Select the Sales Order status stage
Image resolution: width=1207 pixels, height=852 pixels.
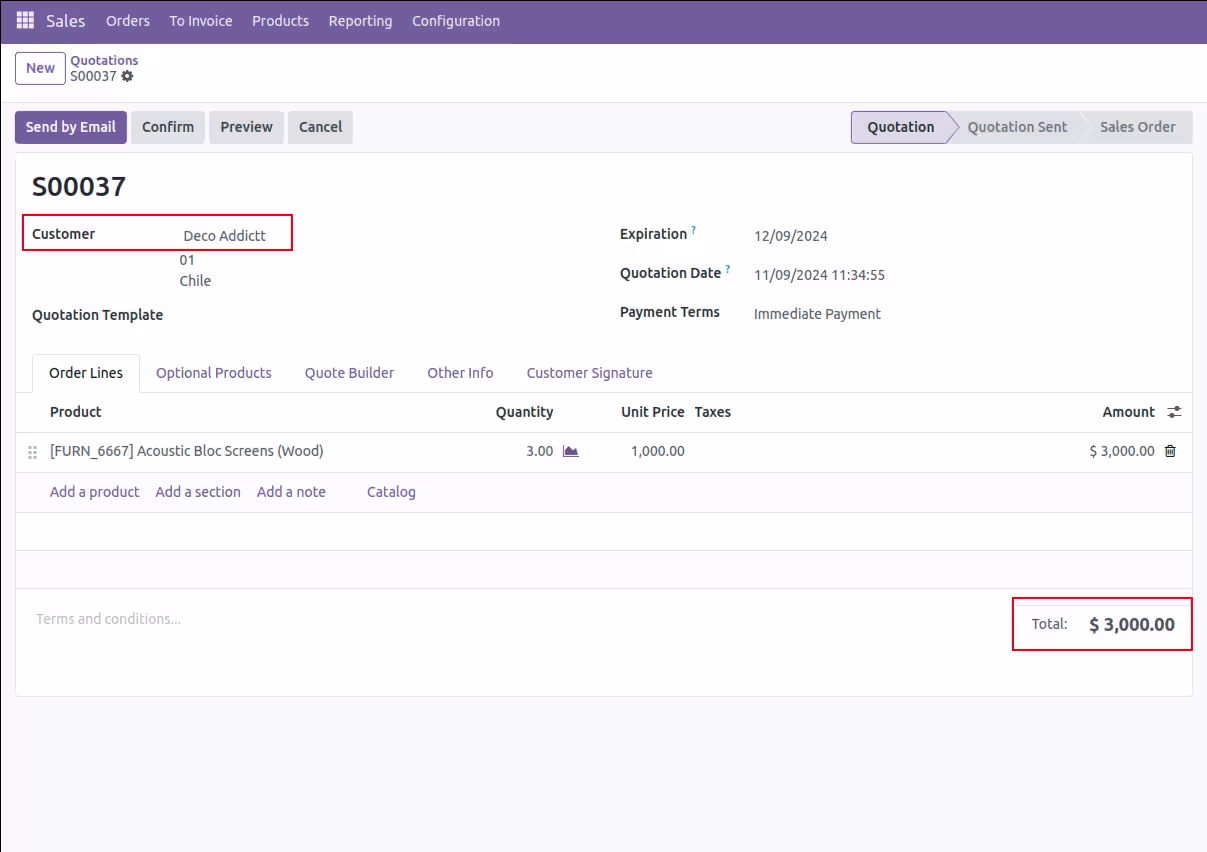(x=1138, y=127)
